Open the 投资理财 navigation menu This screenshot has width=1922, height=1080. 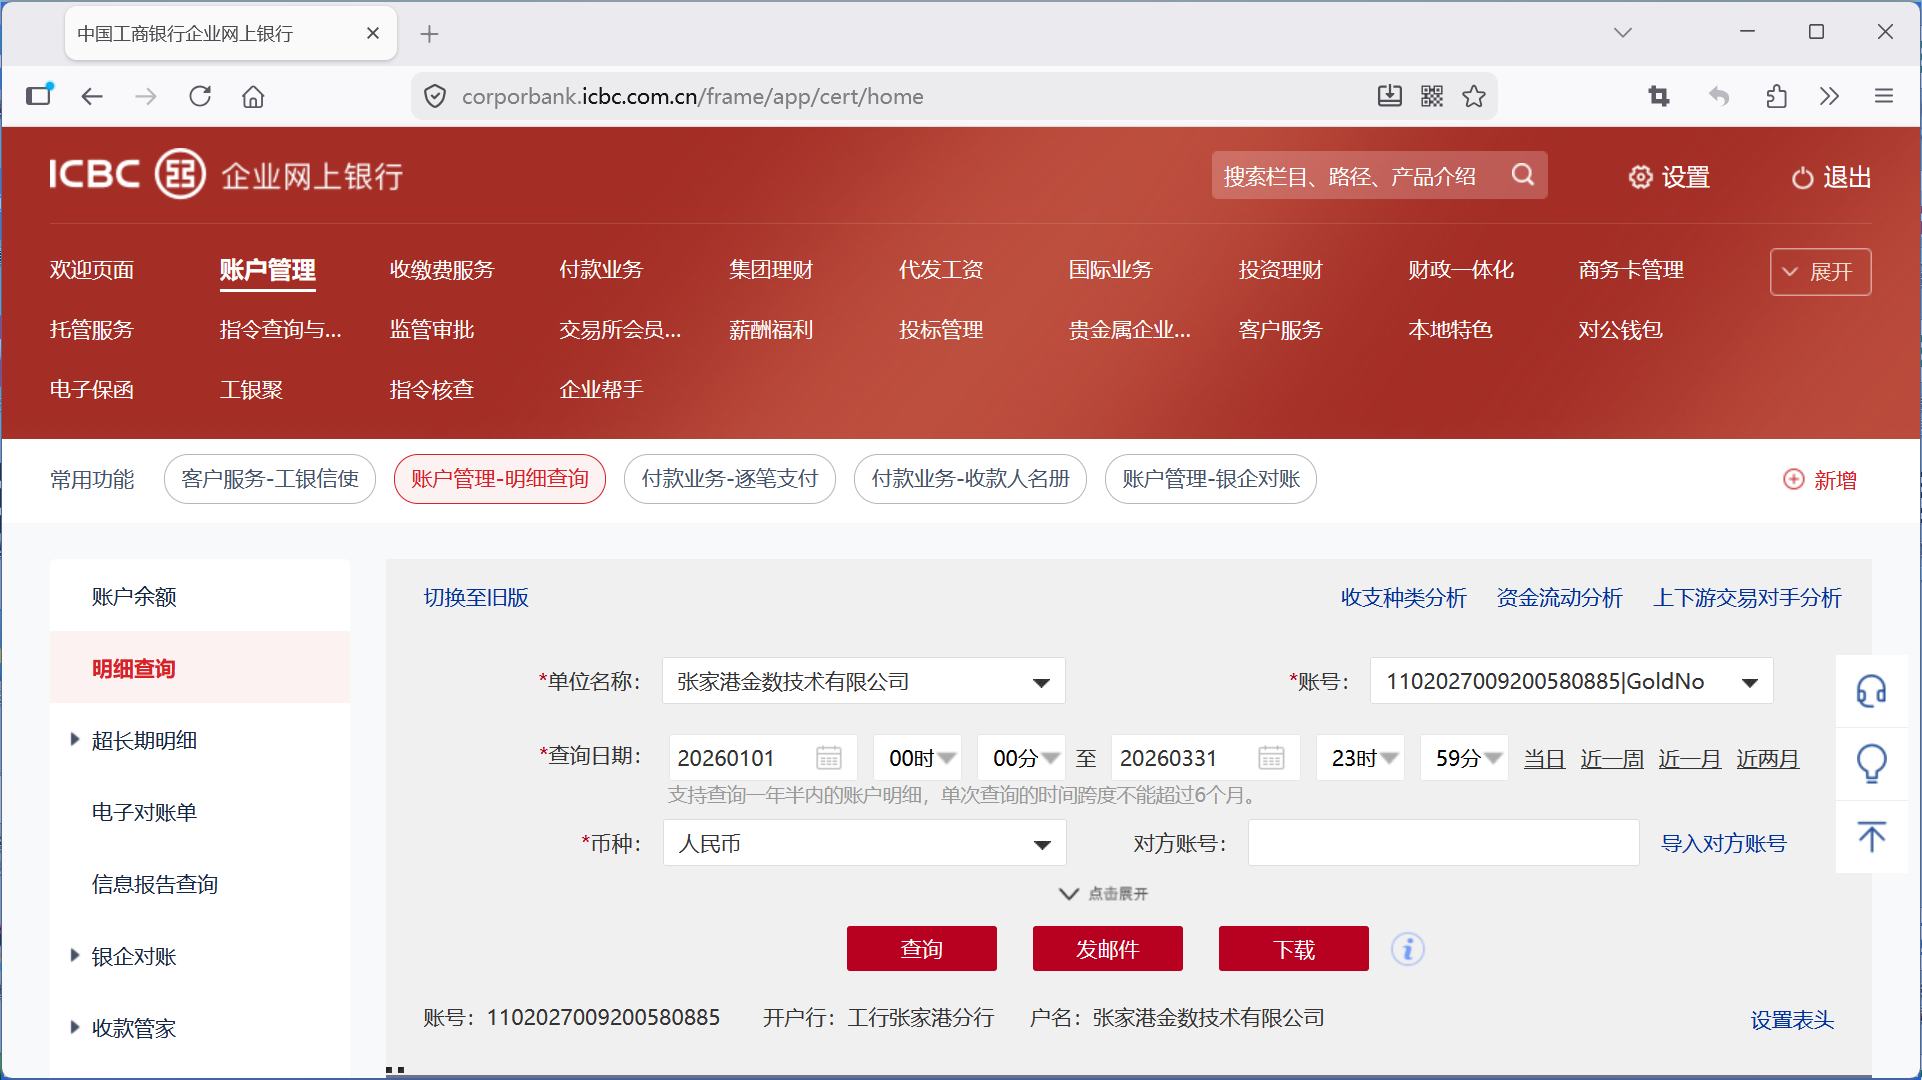coord(1281,269)
